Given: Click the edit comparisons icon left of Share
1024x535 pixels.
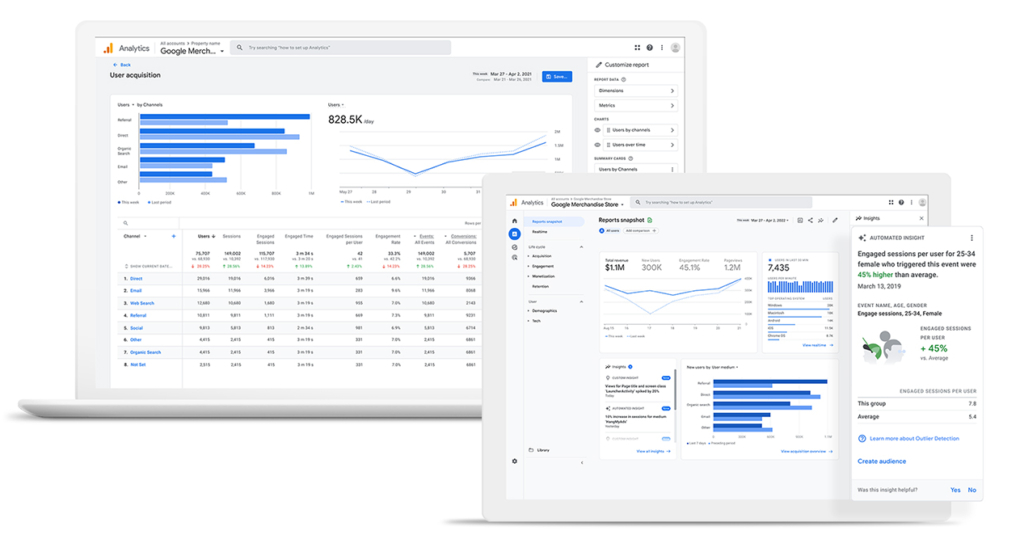Looking at the screenshot, I should coord(800,220).
